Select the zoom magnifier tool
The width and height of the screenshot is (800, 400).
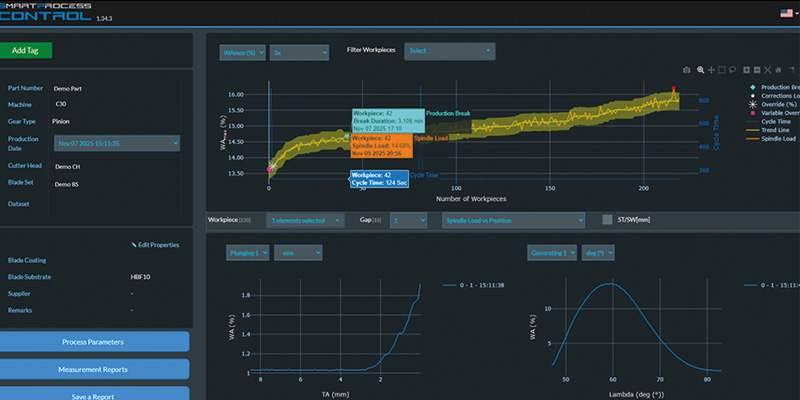[701, 69]
